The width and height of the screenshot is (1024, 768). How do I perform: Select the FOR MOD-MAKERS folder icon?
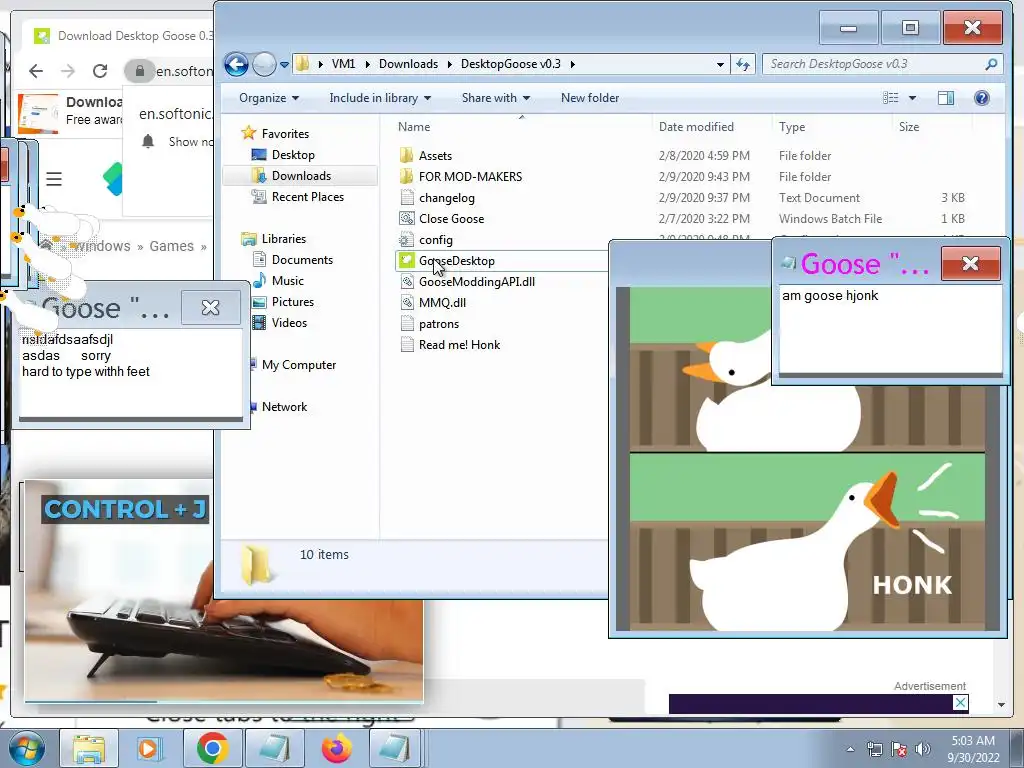(406, 176)
